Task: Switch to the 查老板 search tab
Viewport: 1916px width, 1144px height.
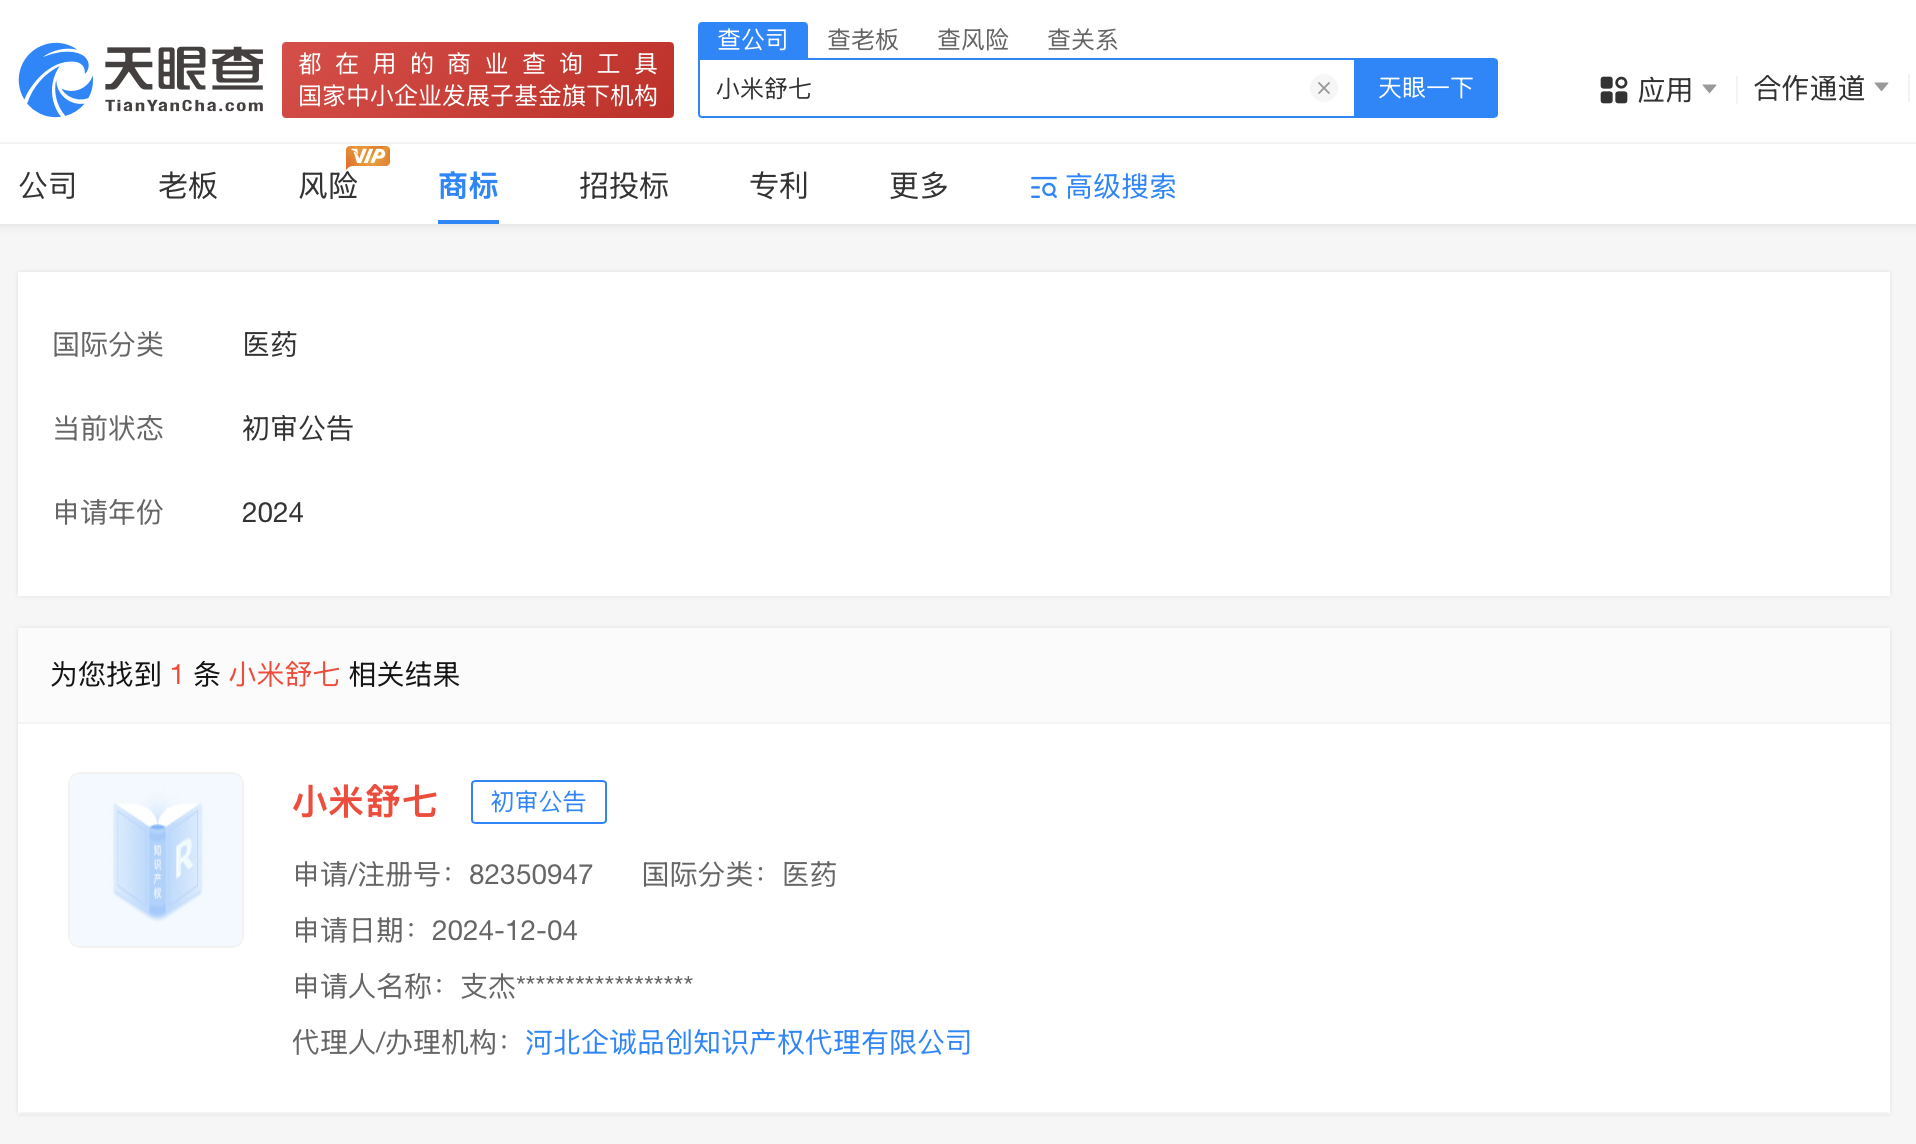Action: tap(863, 40)
